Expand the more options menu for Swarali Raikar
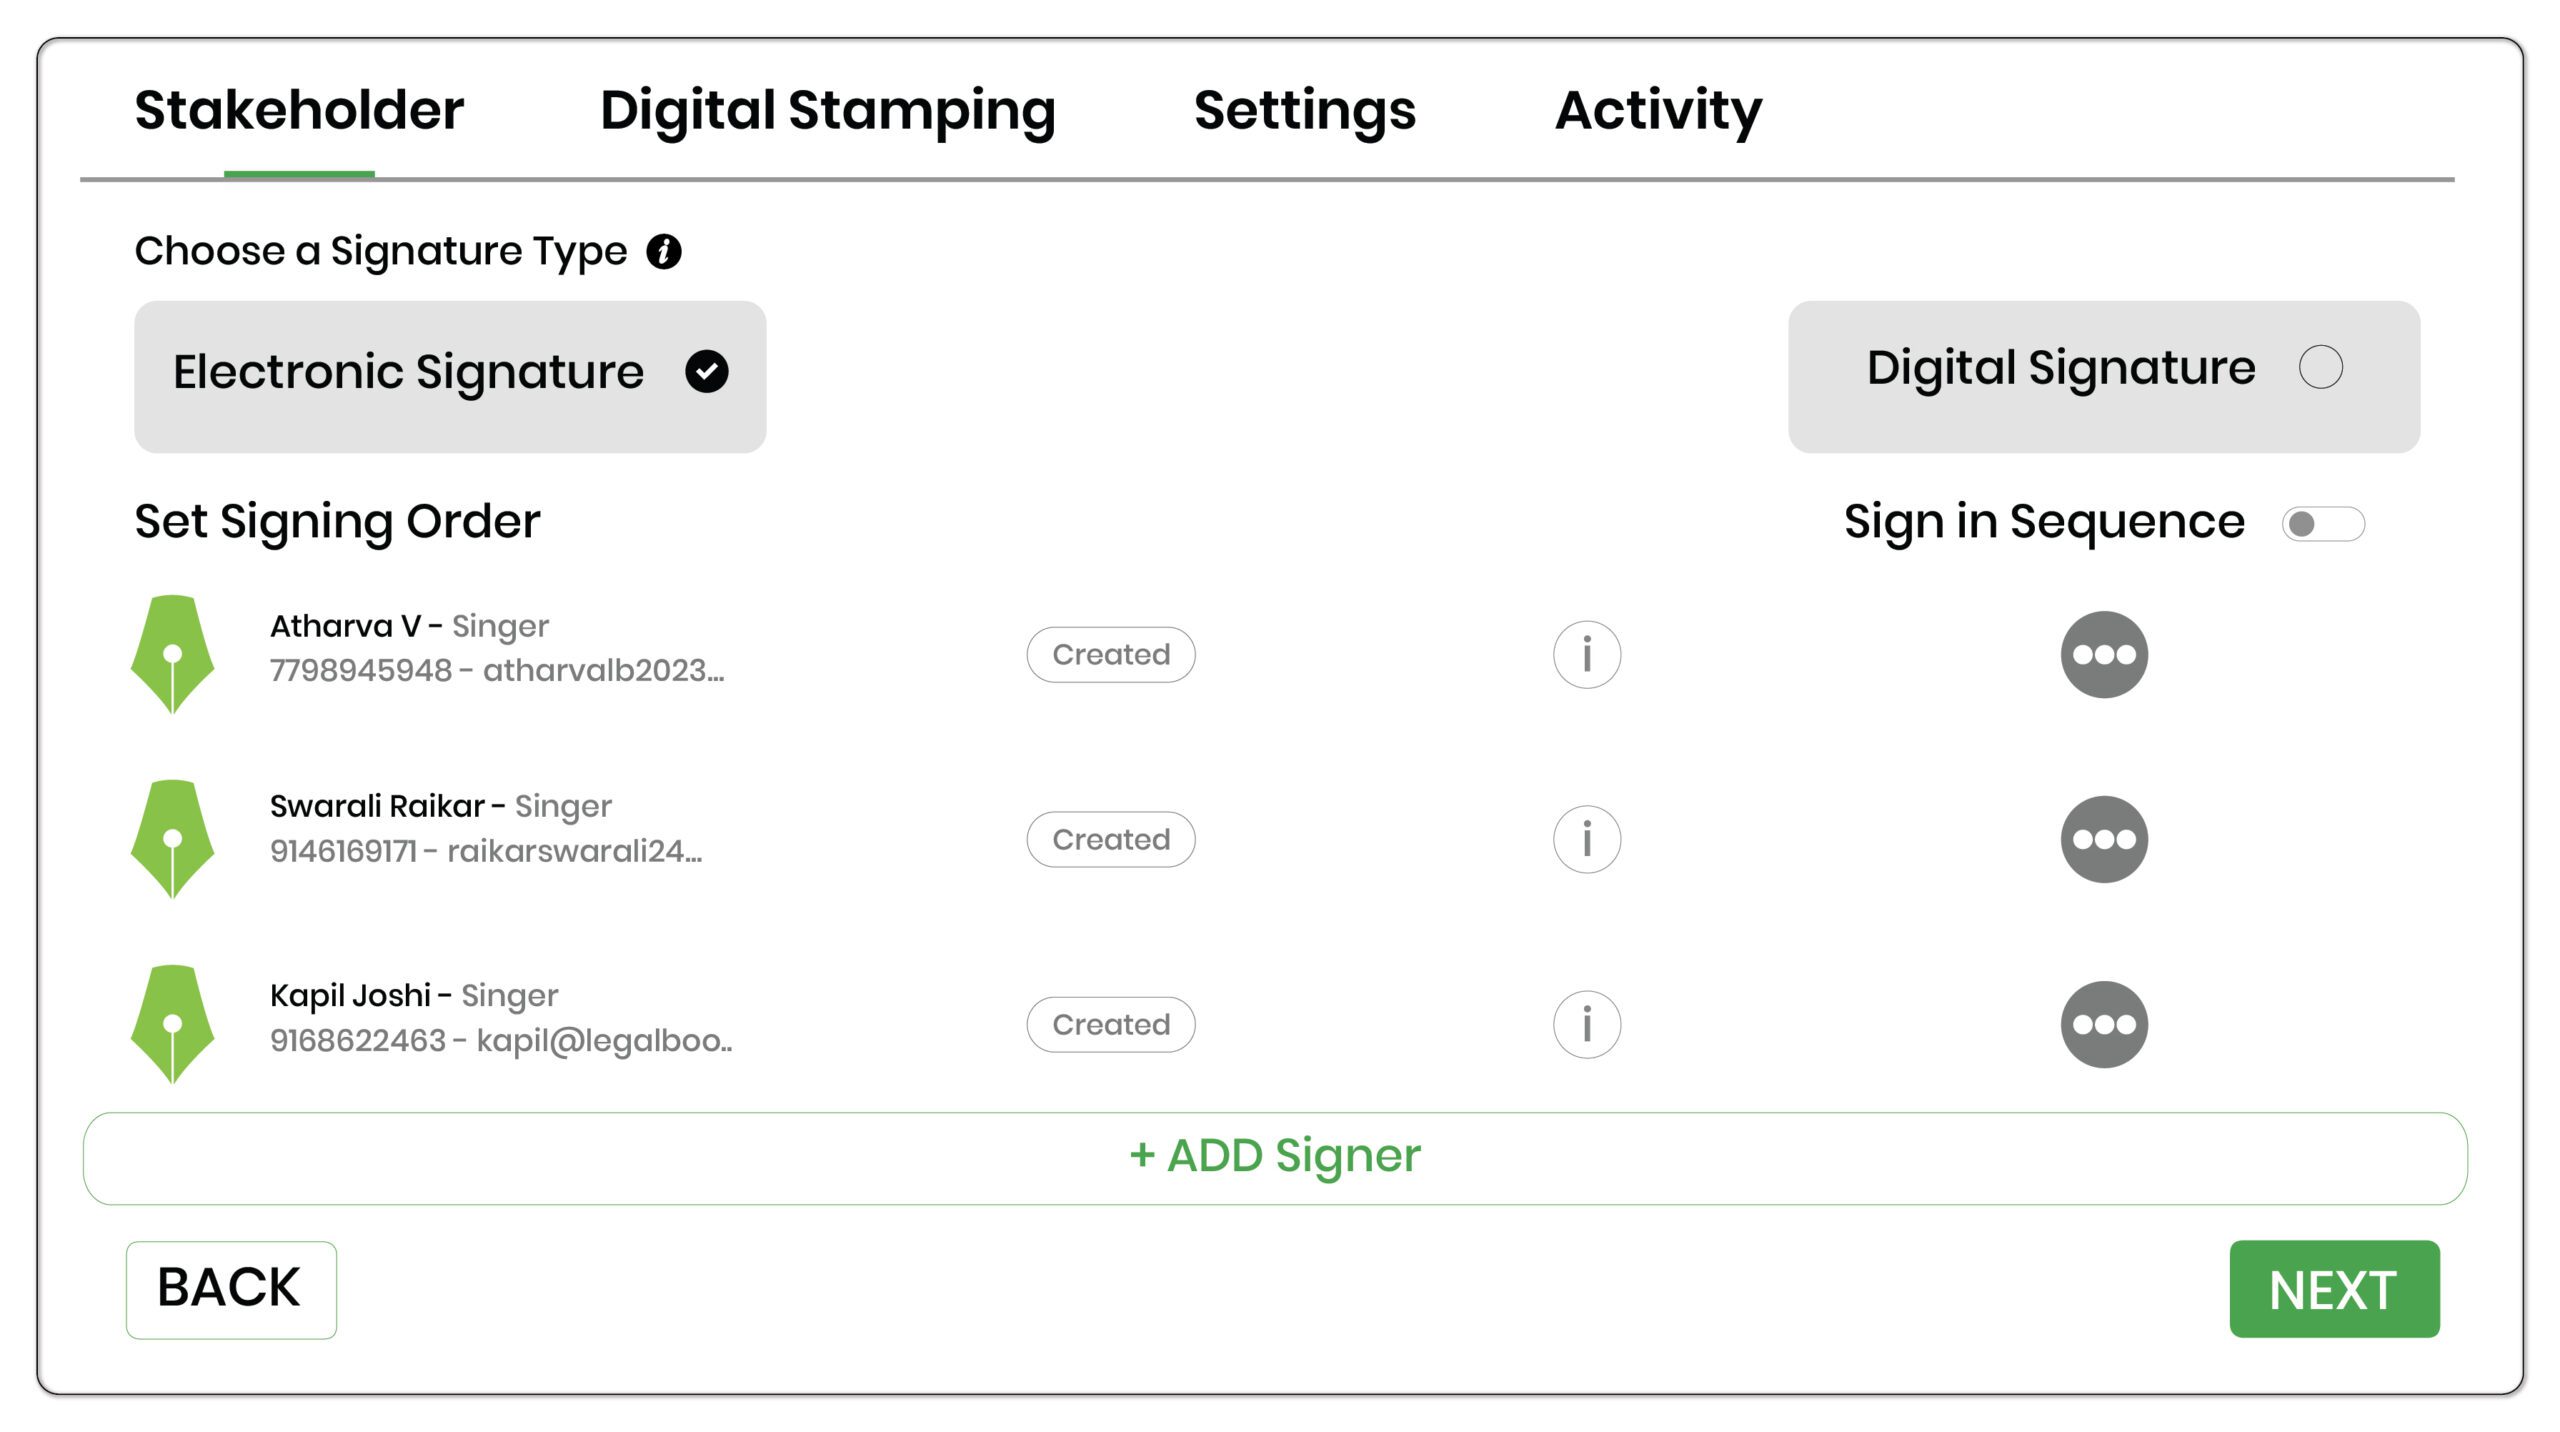This screenshot has width=2560, height=1432. coord(2104,839)
